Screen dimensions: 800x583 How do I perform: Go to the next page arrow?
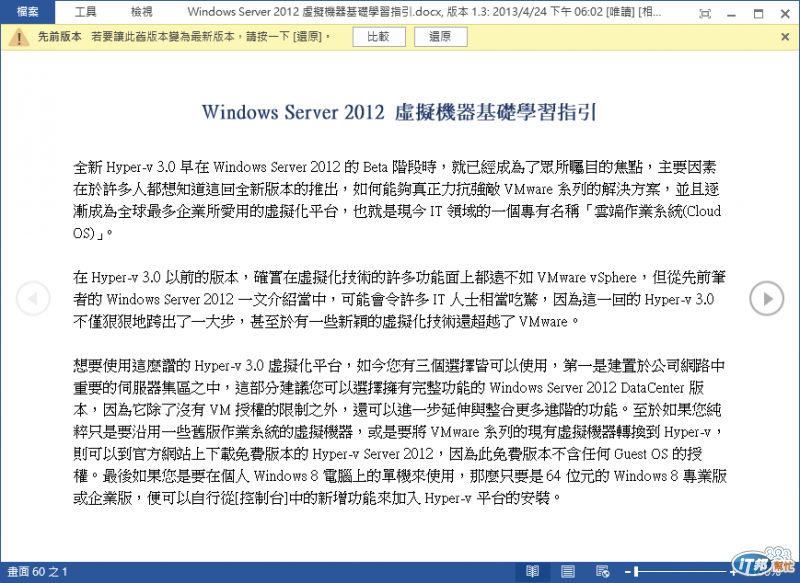(x=767, y=298)
